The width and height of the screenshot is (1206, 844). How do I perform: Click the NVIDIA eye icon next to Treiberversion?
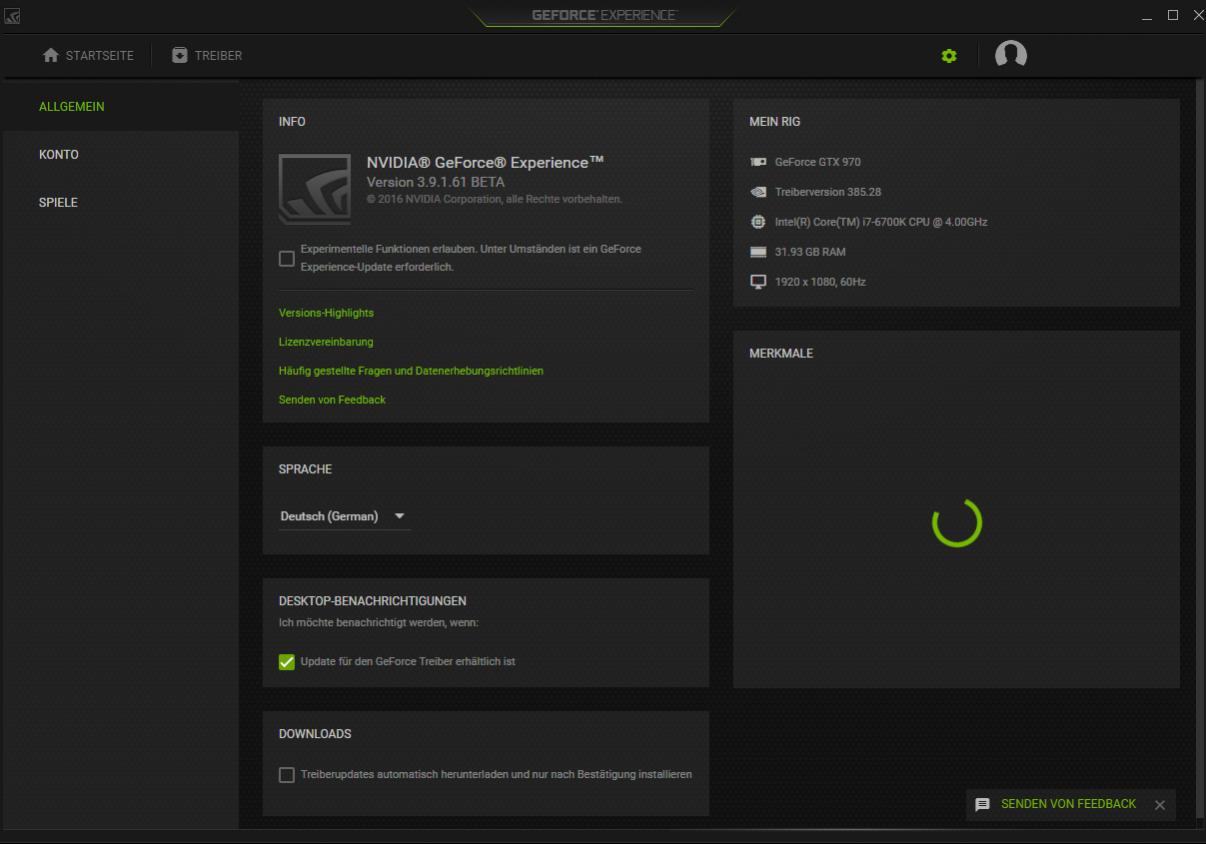tap(758, 192)
